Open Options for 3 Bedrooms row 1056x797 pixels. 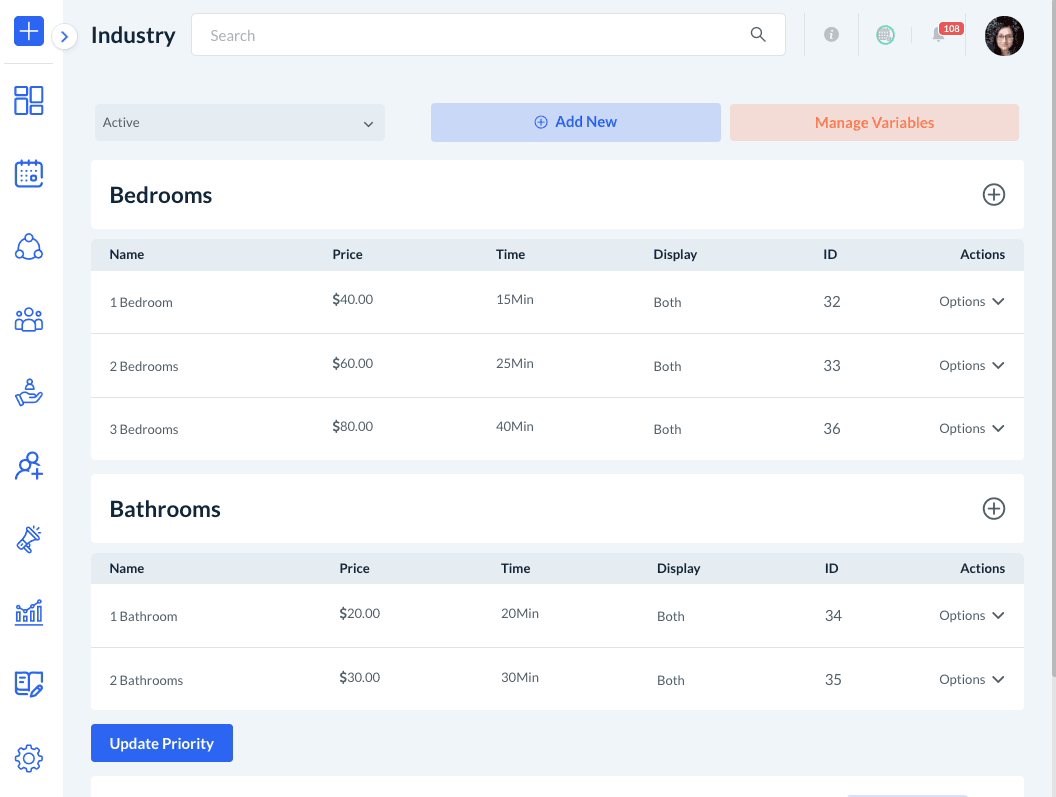click(971, 429)
